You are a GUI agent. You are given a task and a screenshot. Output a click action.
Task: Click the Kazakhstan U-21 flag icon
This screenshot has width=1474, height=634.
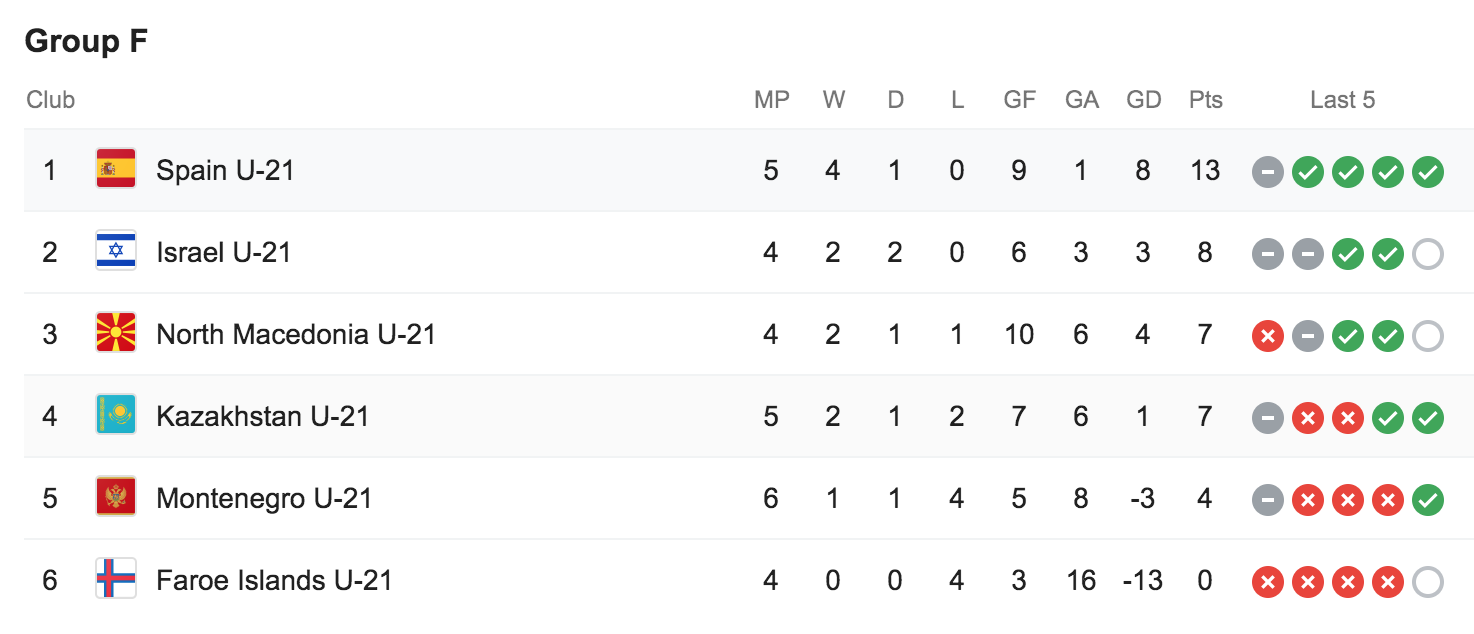(x=116, y=416)
